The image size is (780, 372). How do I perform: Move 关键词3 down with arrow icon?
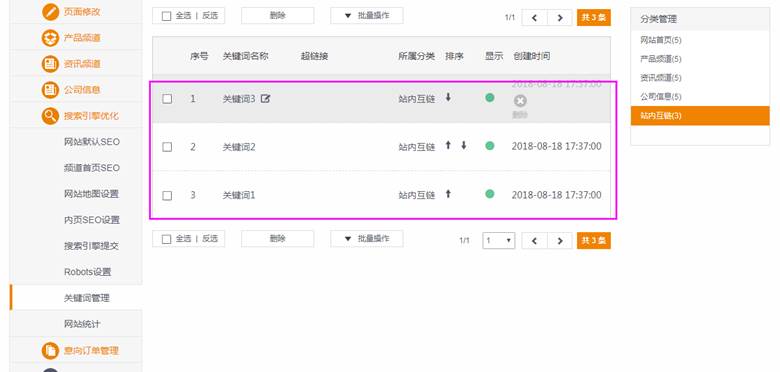(448, 97)
